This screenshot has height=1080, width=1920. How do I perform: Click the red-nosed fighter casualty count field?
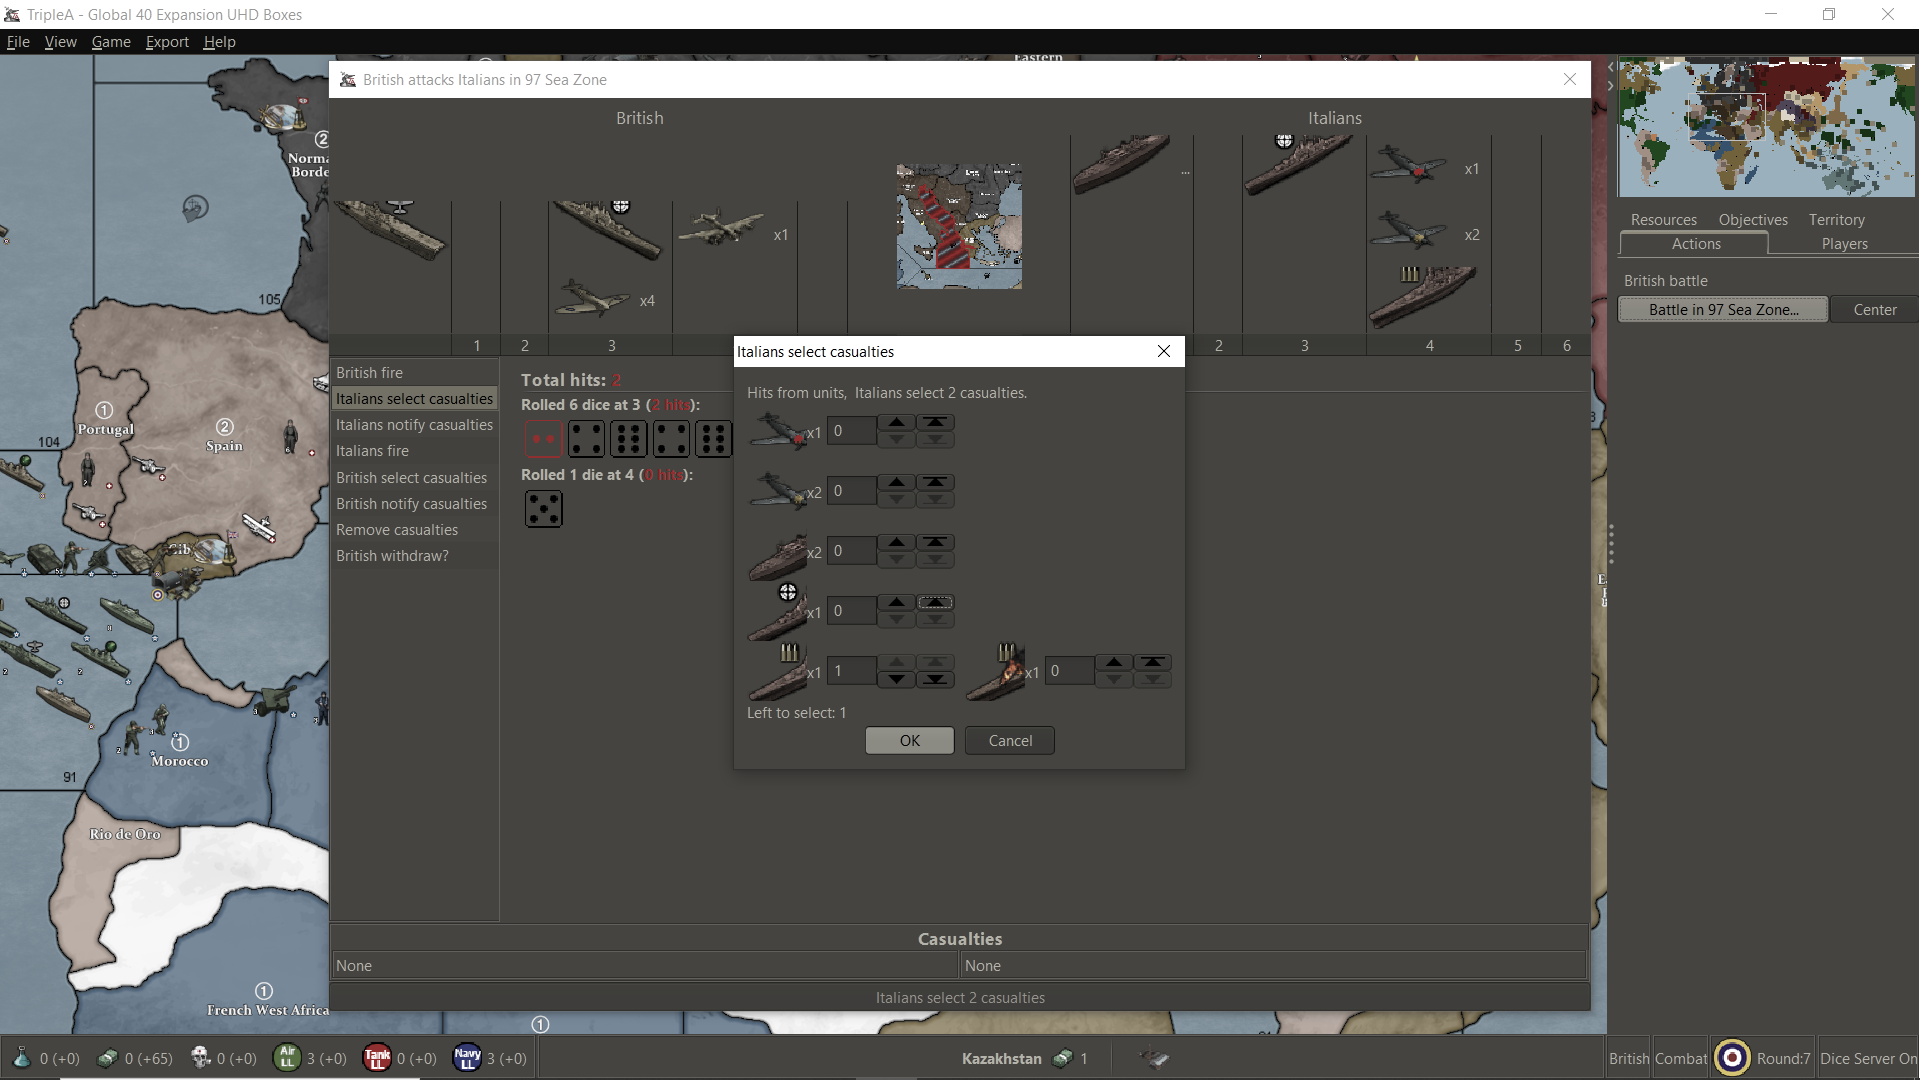pos(852,431)
